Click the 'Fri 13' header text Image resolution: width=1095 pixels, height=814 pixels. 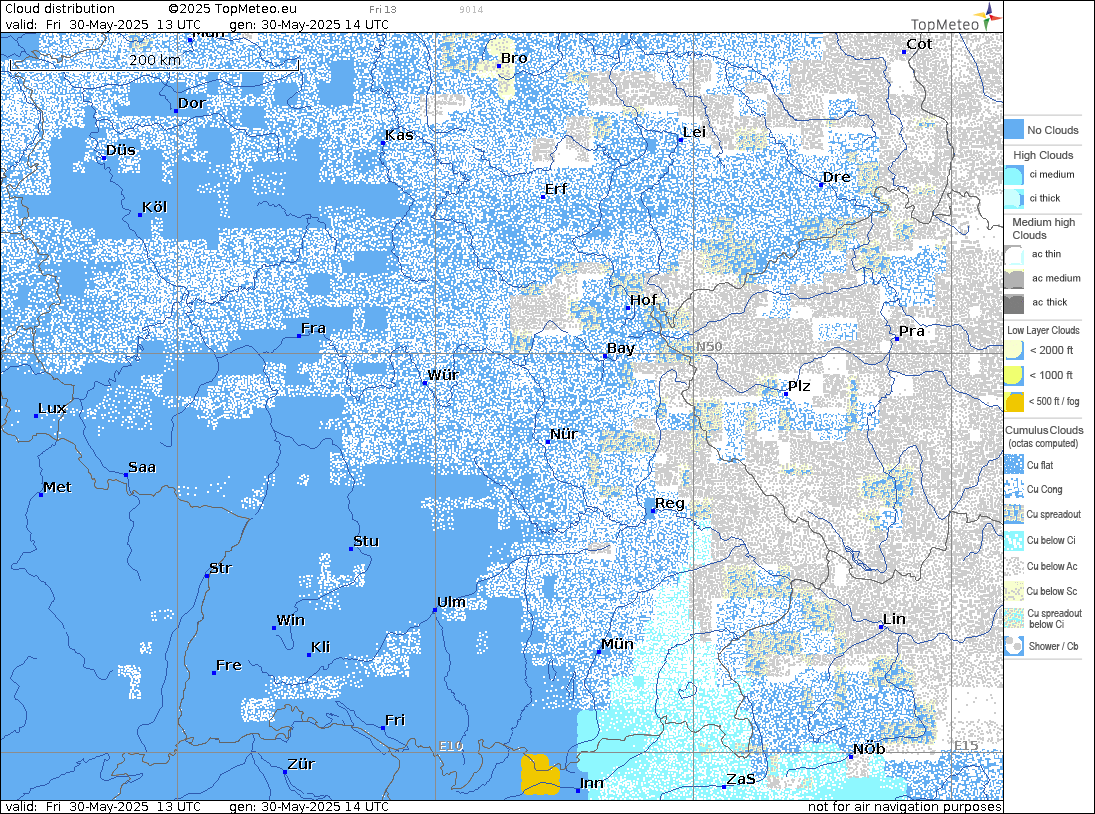383,10
